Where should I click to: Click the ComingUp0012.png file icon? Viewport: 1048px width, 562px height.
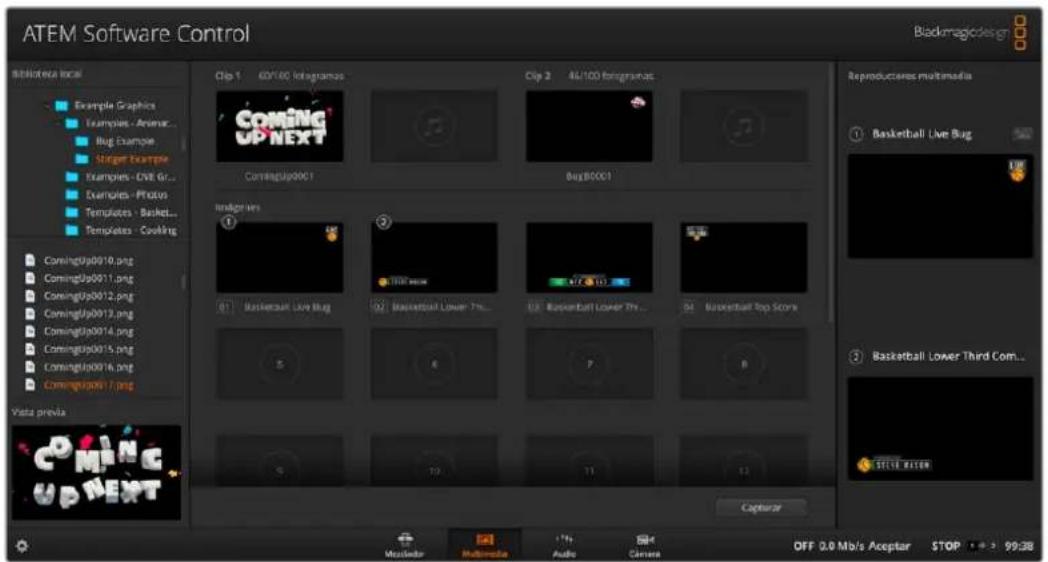pos(30,295)
